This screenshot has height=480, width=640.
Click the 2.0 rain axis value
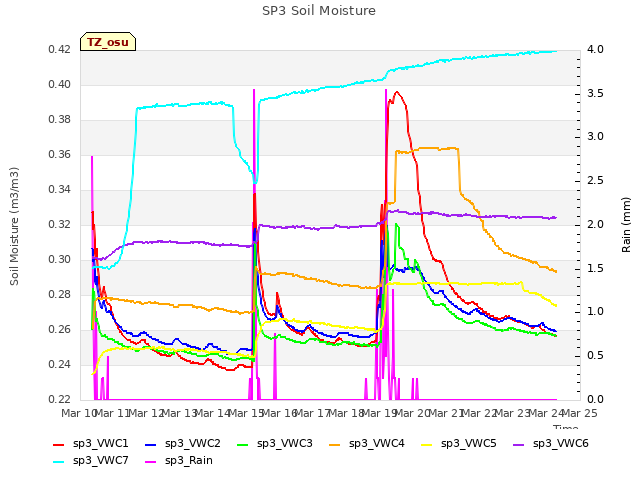point(596,224)
